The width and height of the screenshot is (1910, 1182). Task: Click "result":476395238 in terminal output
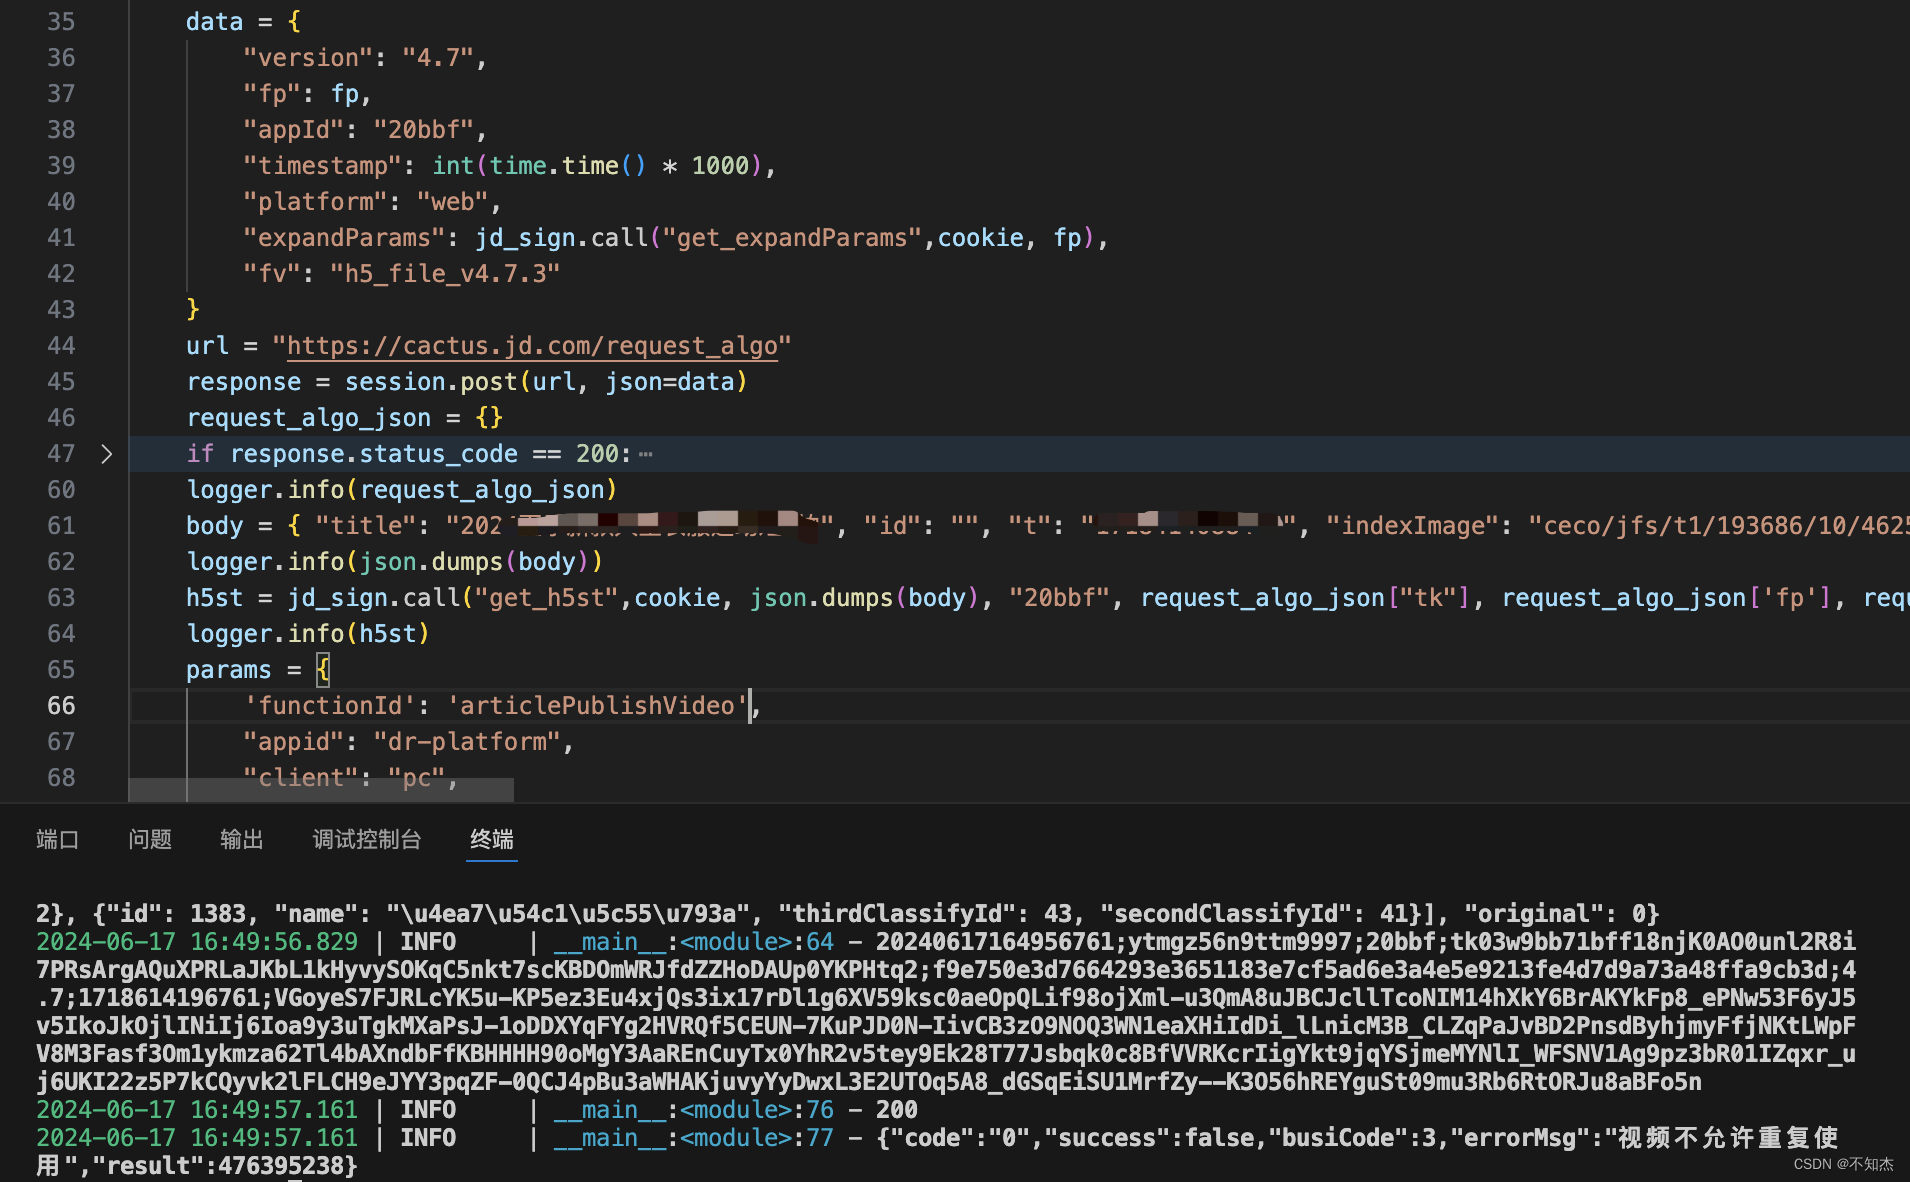(x=224, y=1166)
